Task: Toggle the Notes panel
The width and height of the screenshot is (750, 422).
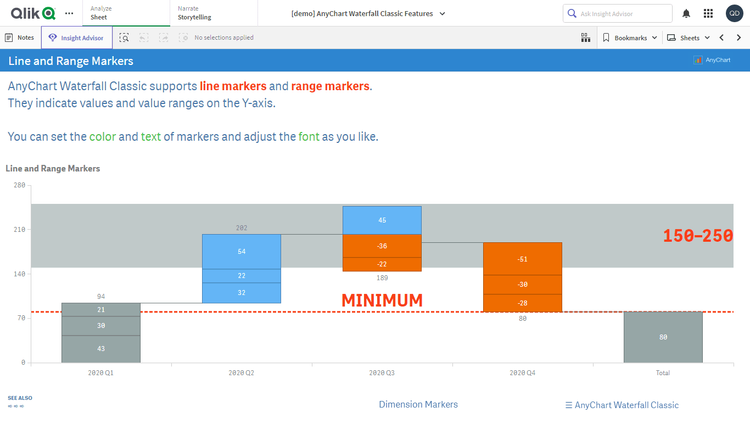Action: click(x=20, y=37)
